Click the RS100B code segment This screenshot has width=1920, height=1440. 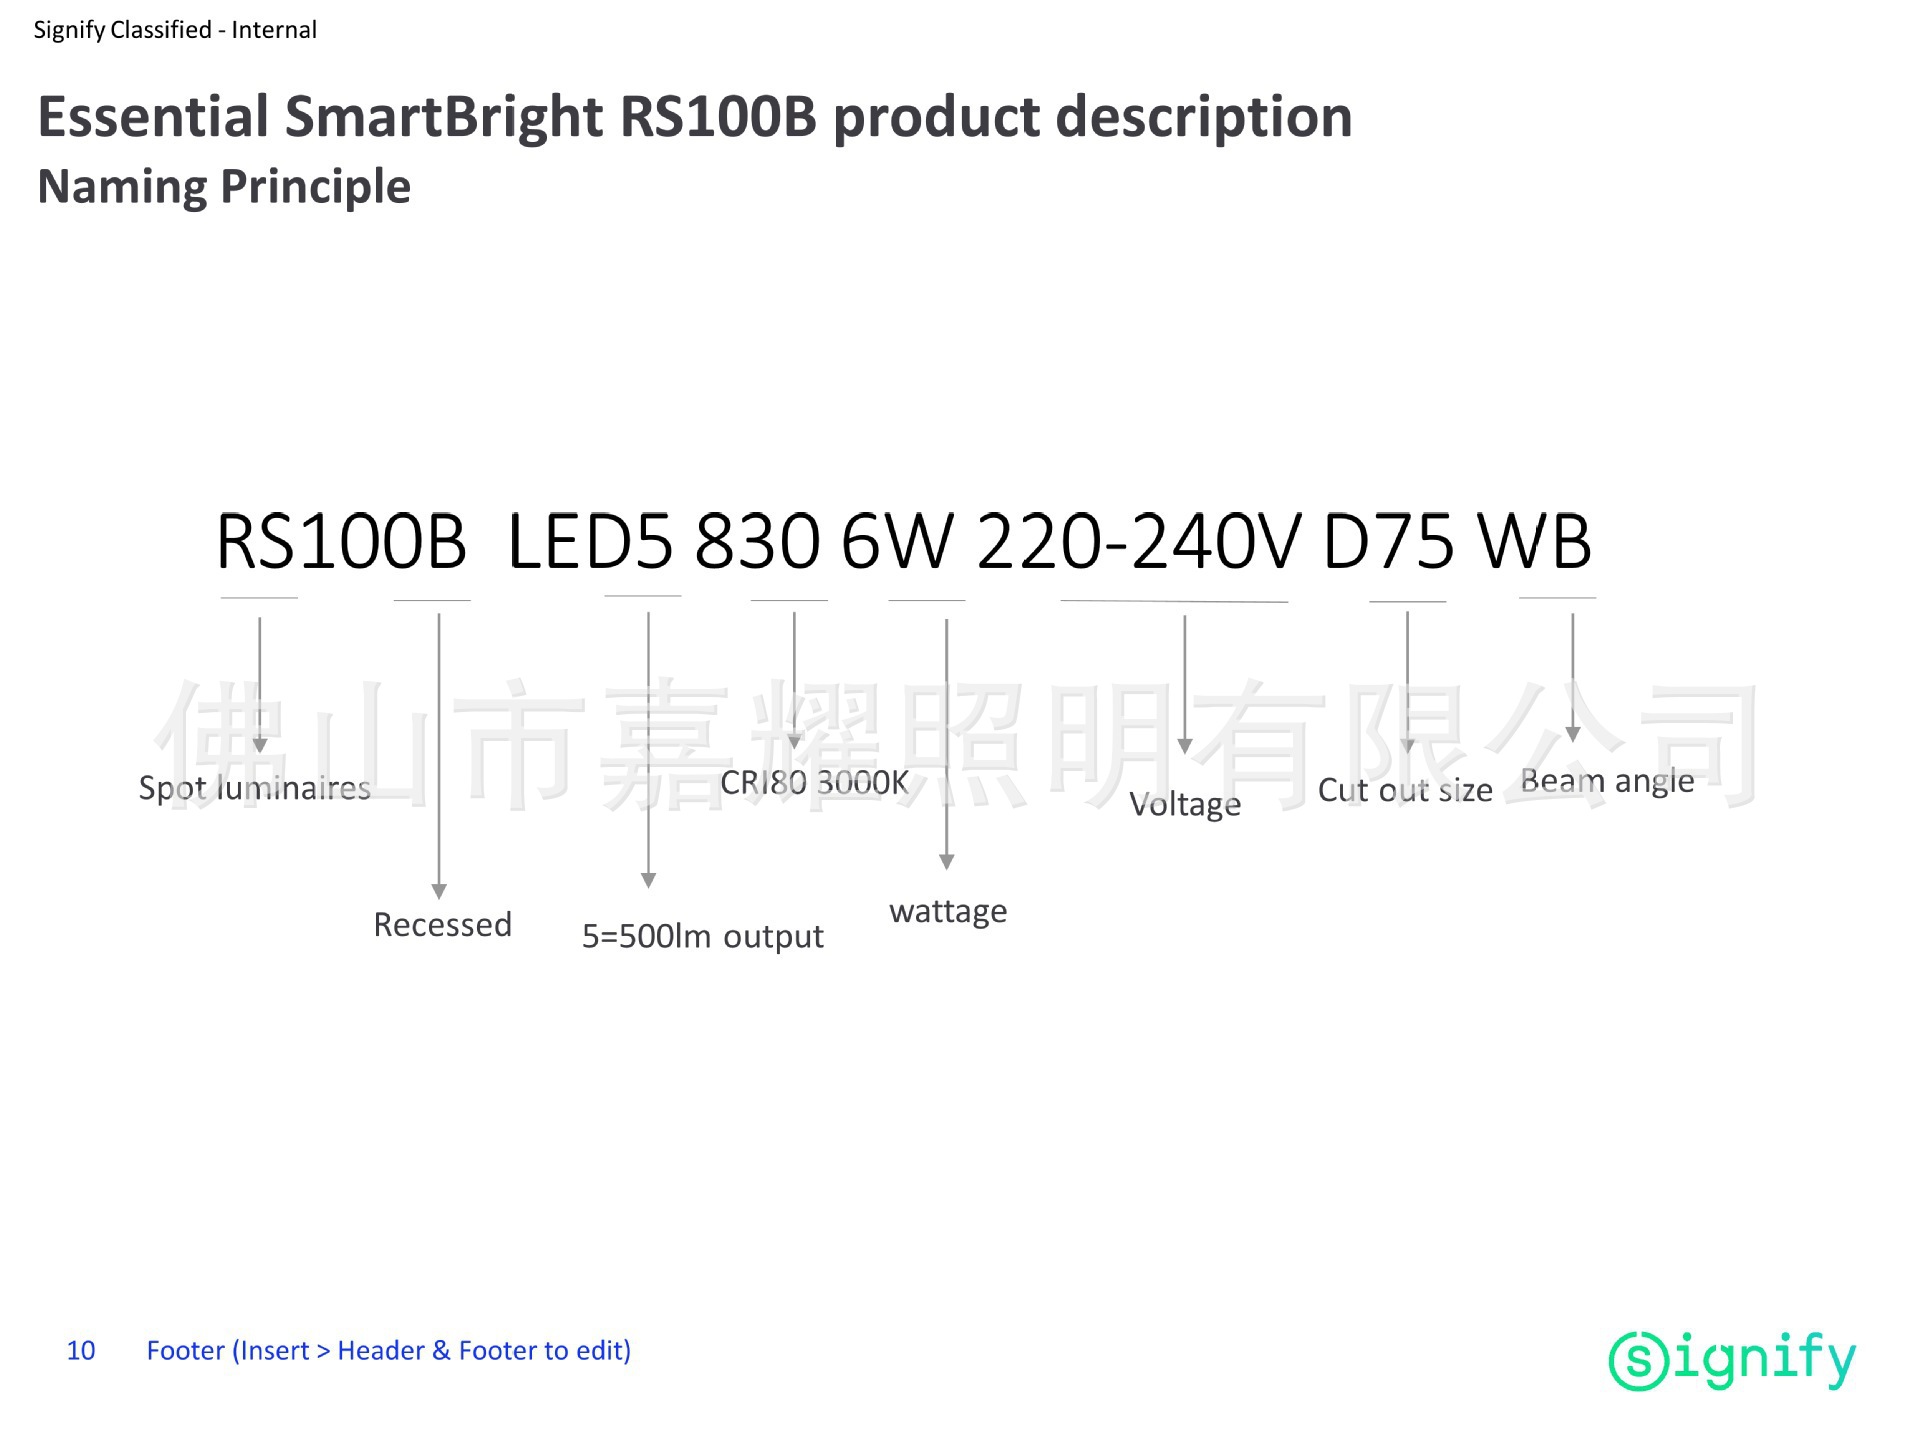coord(341,542)
